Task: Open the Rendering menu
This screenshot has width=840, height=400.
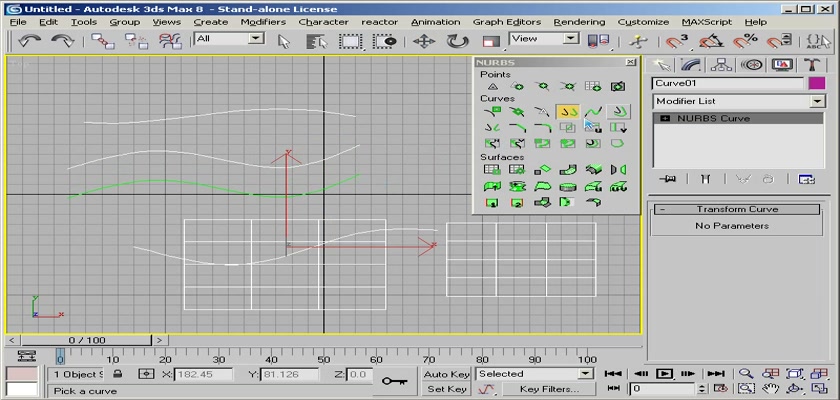Action: click(579, 22)
